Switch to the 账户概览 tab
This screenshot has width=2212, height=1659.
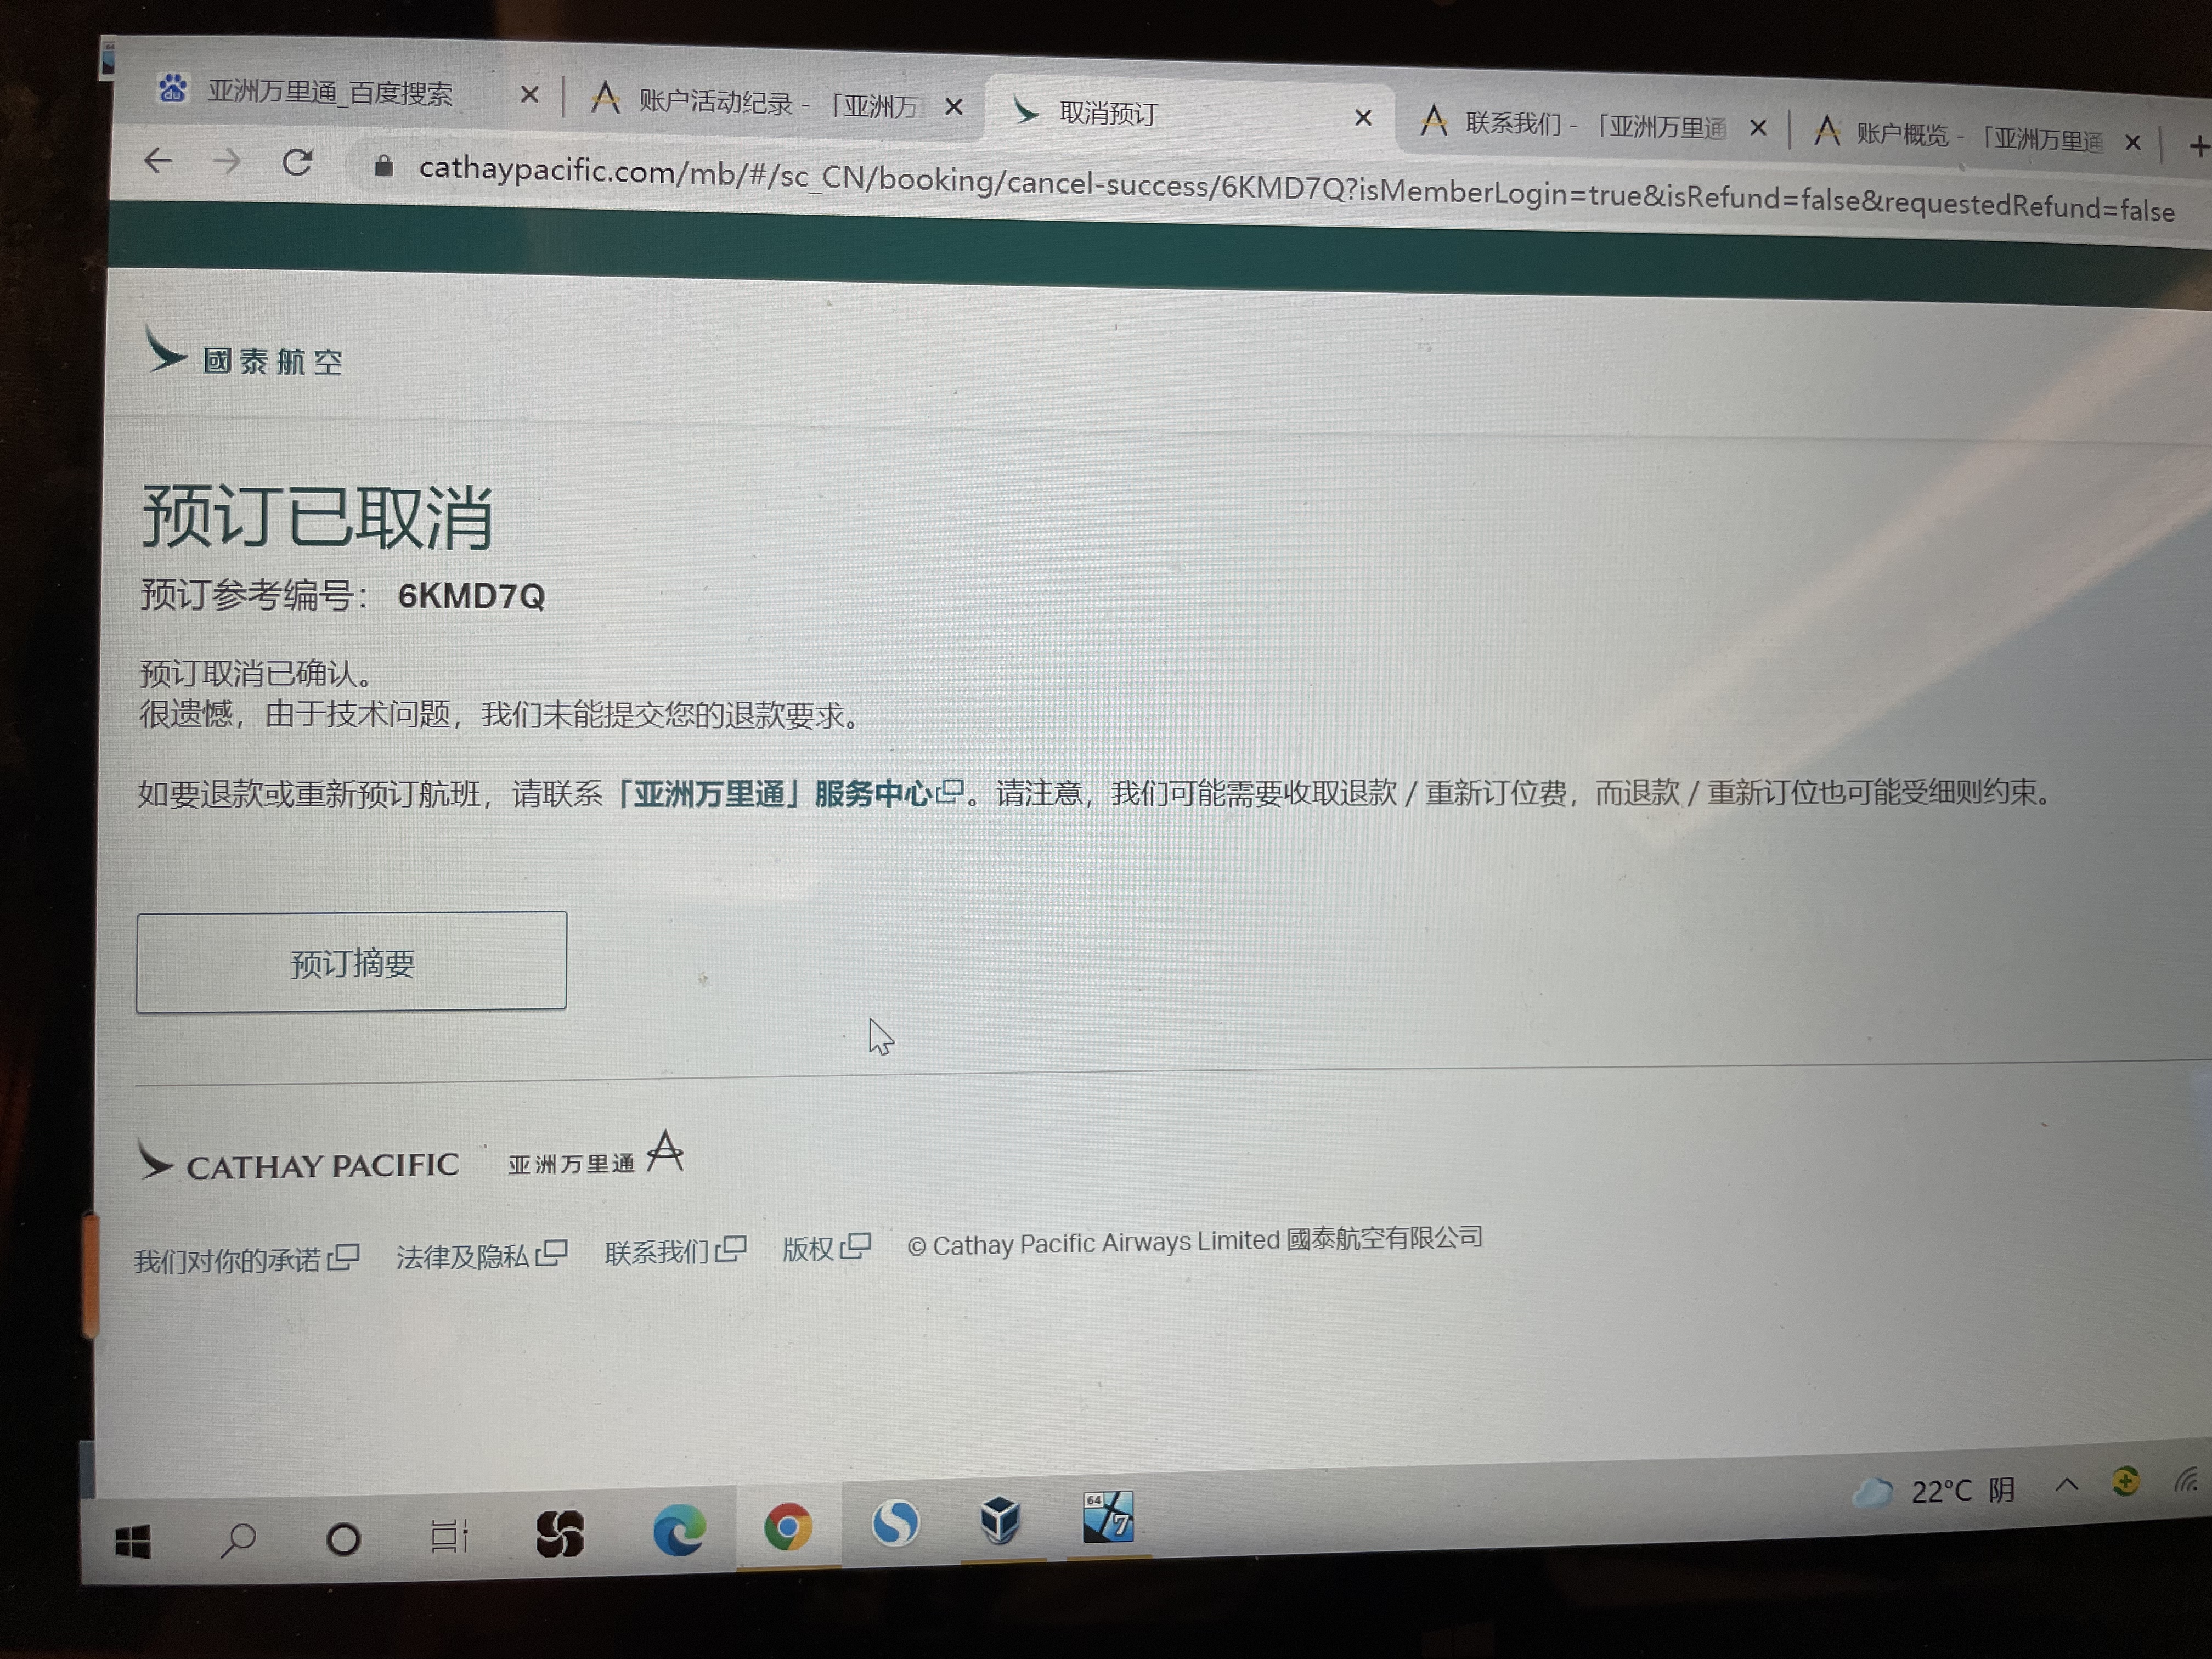(x=1975, y=136)
